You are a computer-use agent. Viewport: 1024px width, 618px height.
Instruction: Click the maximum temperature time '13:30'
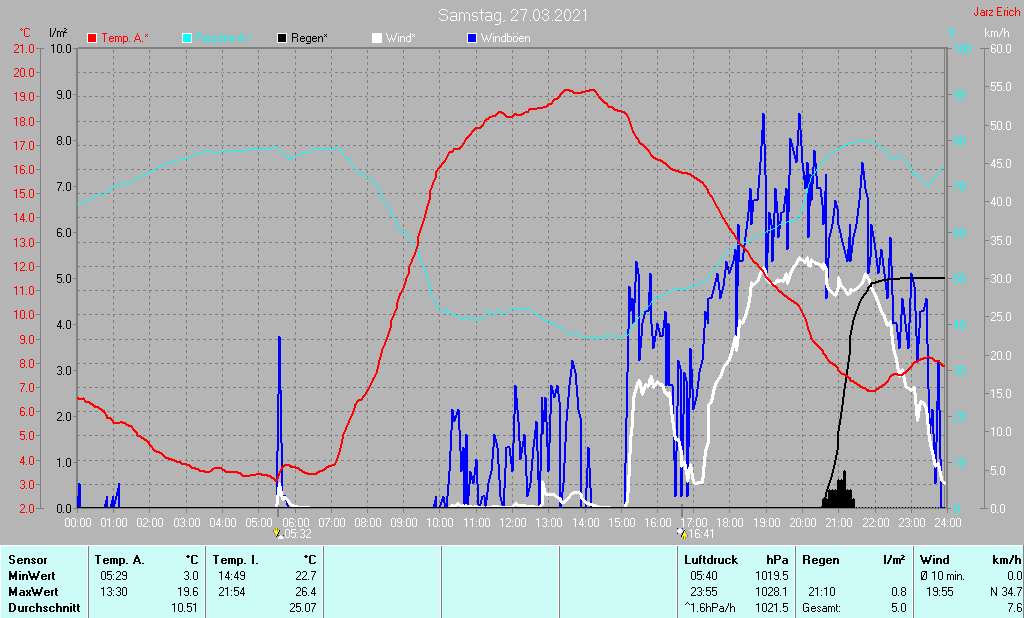point(114,592)
